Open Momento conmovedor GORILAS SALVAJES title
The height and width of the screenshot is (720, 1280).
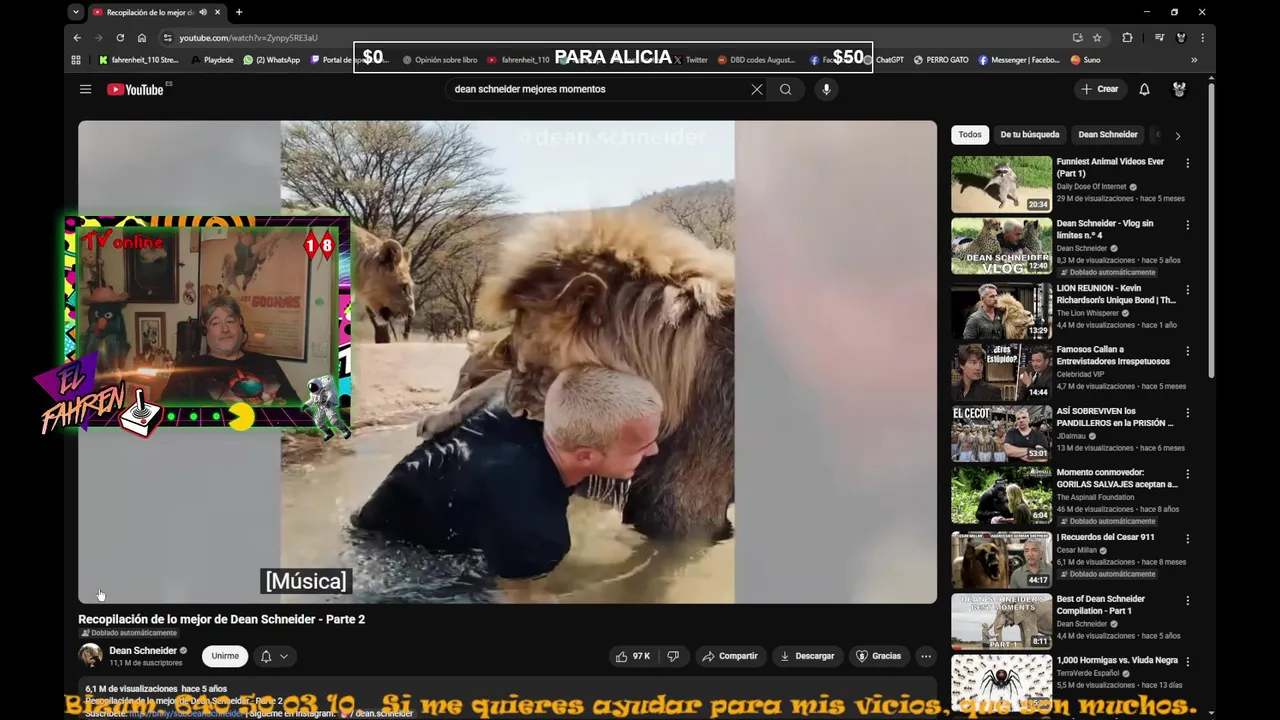click(x=1117, y=478)
